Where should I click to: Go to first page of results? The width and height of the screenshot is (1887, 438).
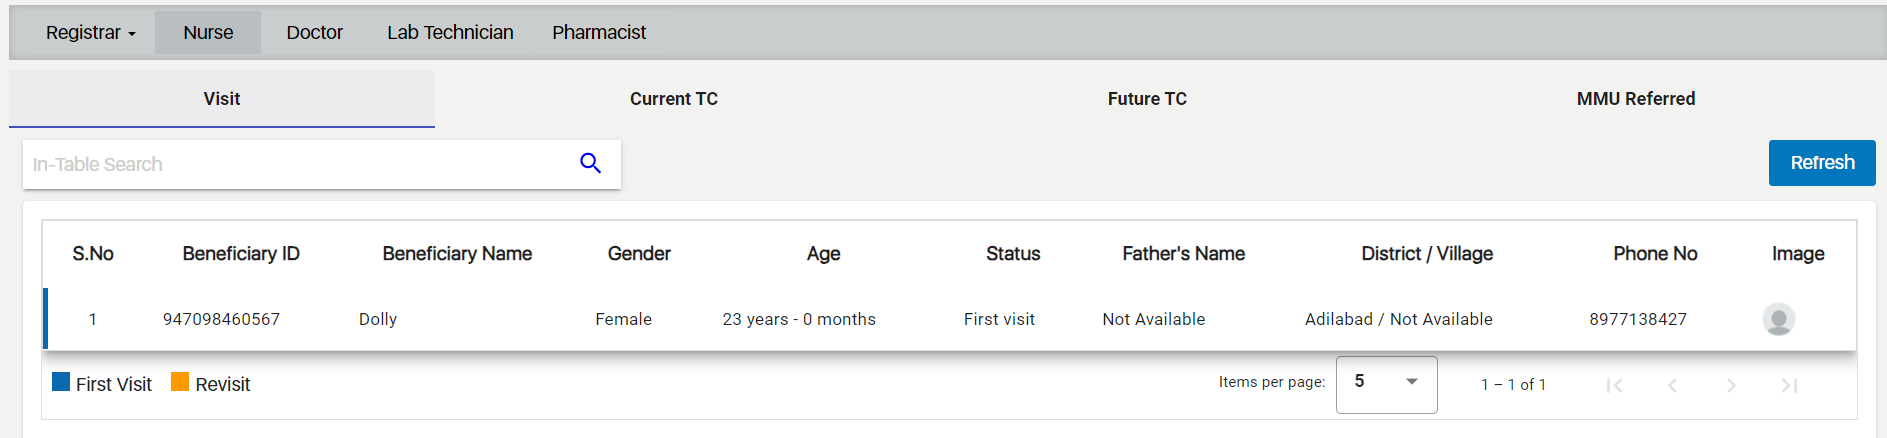coord(1614,385)
